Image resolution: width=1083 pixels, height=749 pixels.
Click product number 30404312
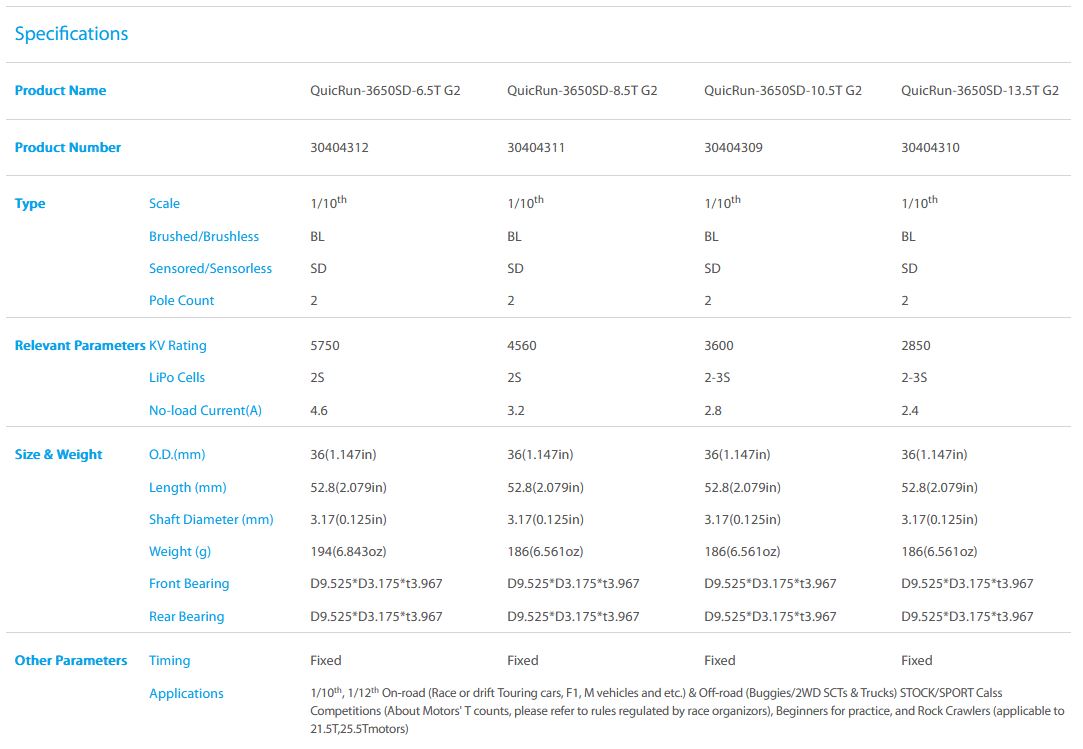pyautogui.click(x=339, y=148)
